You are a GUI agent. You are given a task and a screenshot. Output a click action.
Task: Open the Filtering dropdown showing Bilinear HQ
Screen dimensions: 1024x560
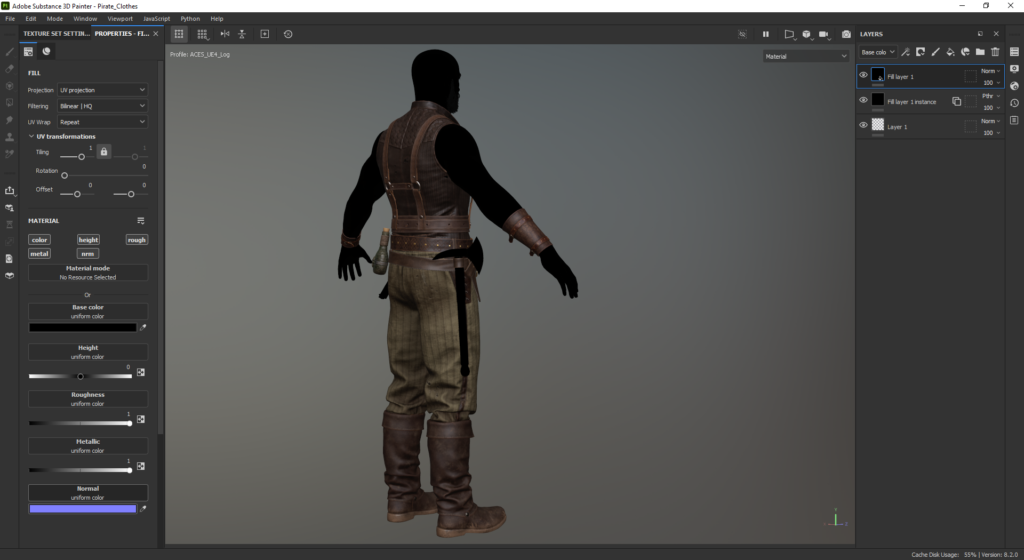pyautogui.click(x=103, y=106)
